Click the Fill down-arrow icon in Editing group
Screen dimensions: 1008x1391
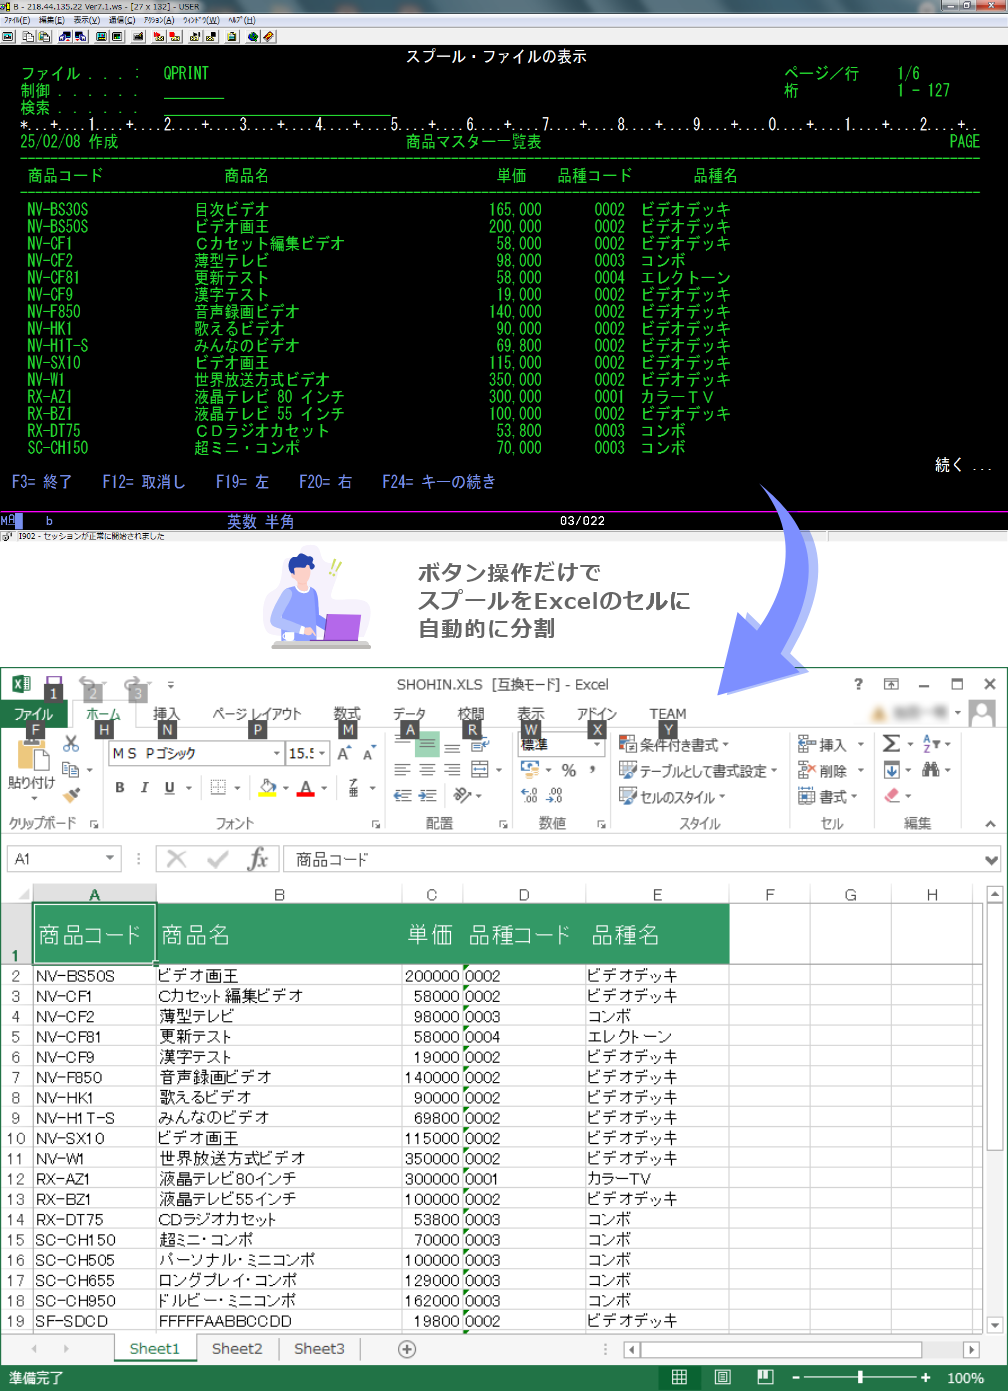tap(892, 770)
